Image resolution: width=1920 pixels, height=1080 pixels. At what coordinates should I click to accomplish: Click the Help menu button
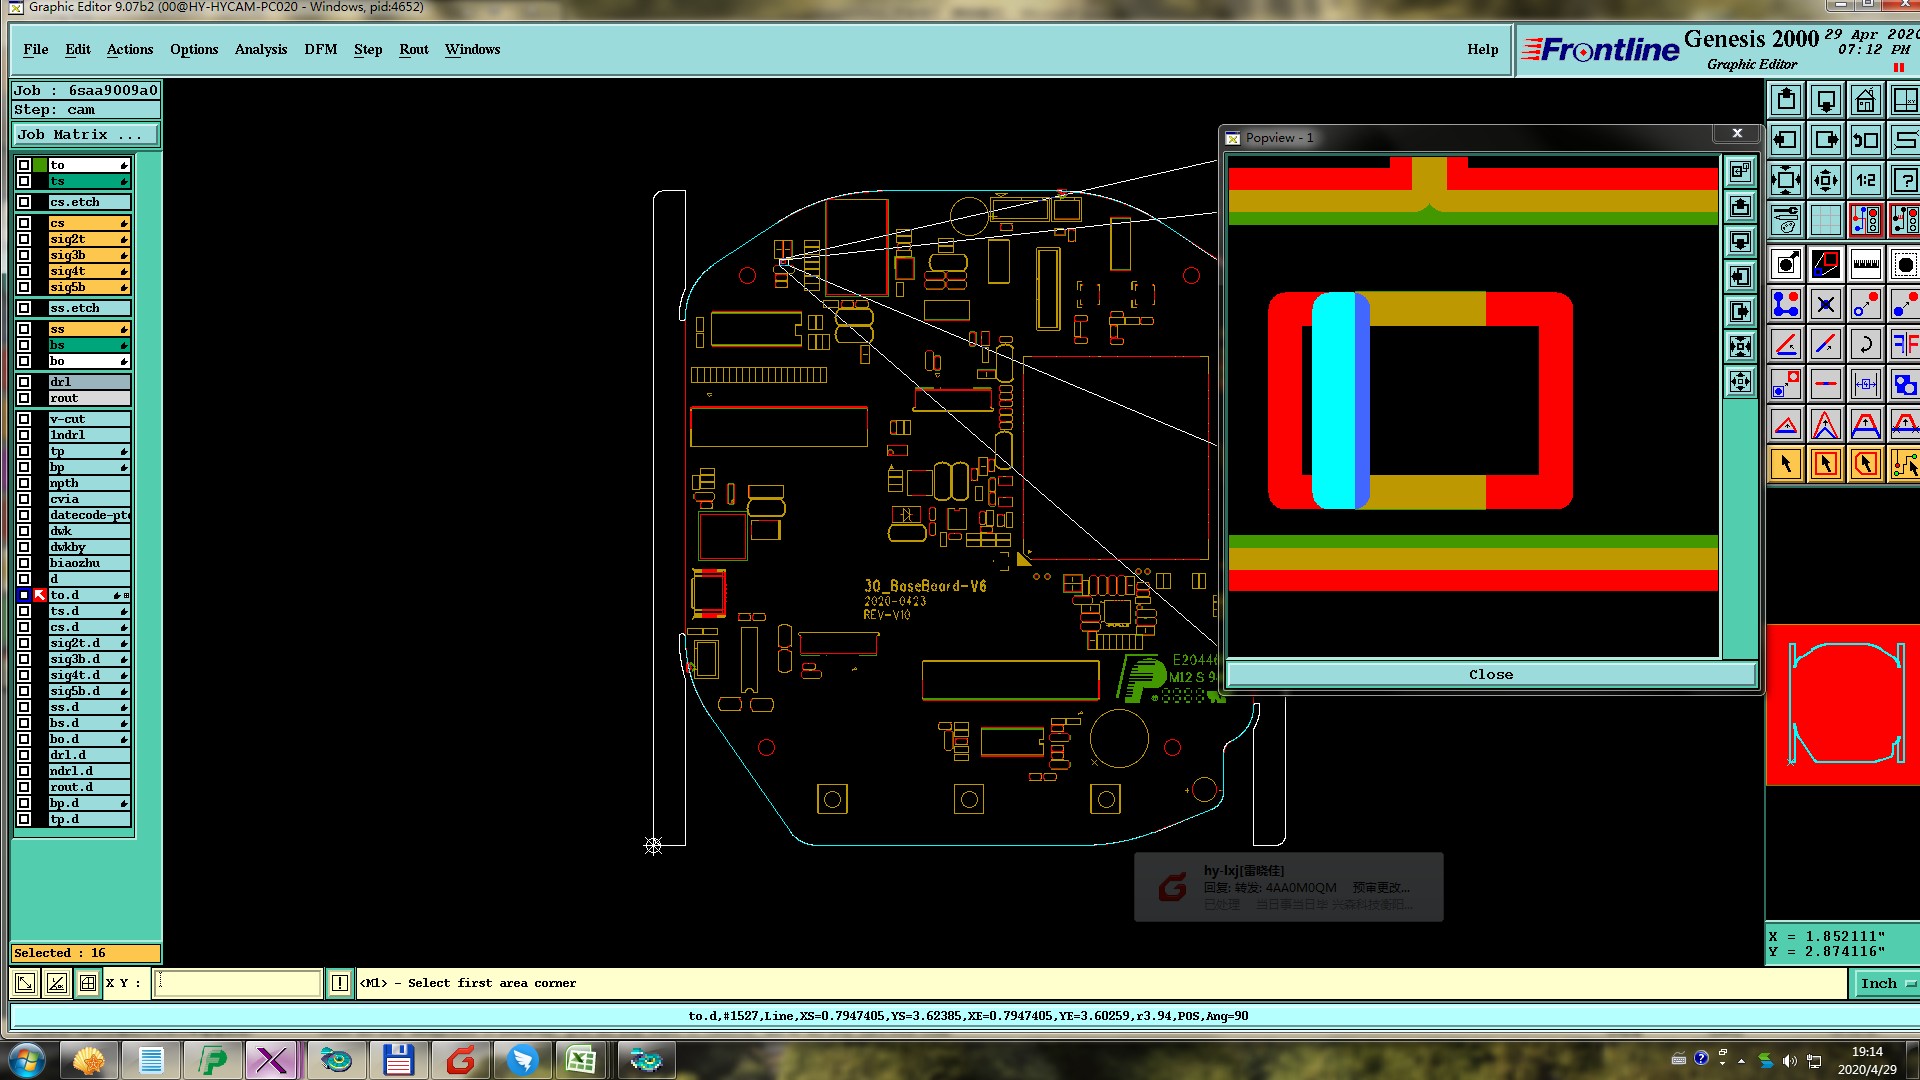[x=1482, y=49]
